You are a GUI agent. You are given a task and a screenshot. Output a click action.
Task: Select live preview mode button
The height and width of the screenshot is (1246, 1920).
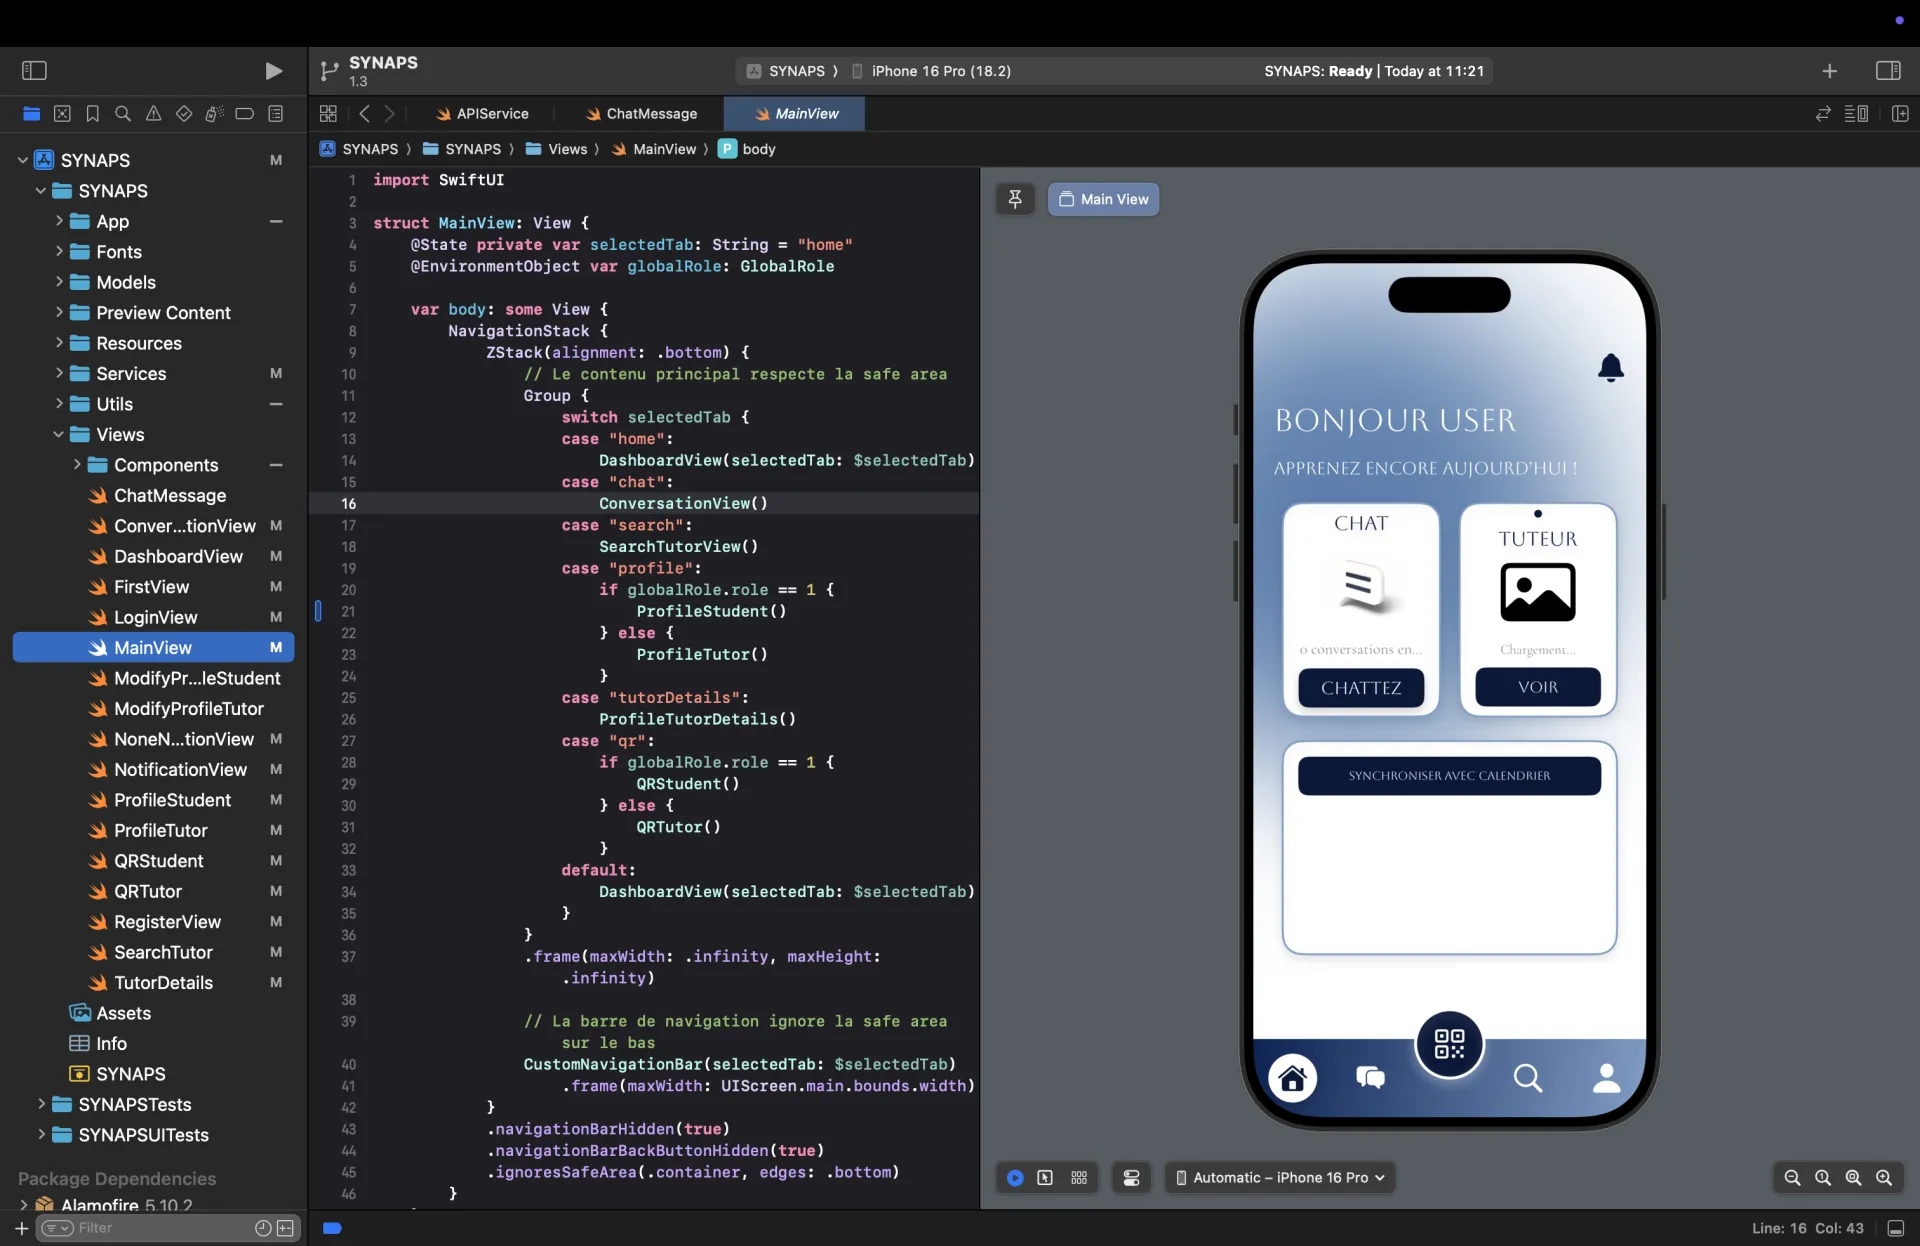pos(1015,1177)
